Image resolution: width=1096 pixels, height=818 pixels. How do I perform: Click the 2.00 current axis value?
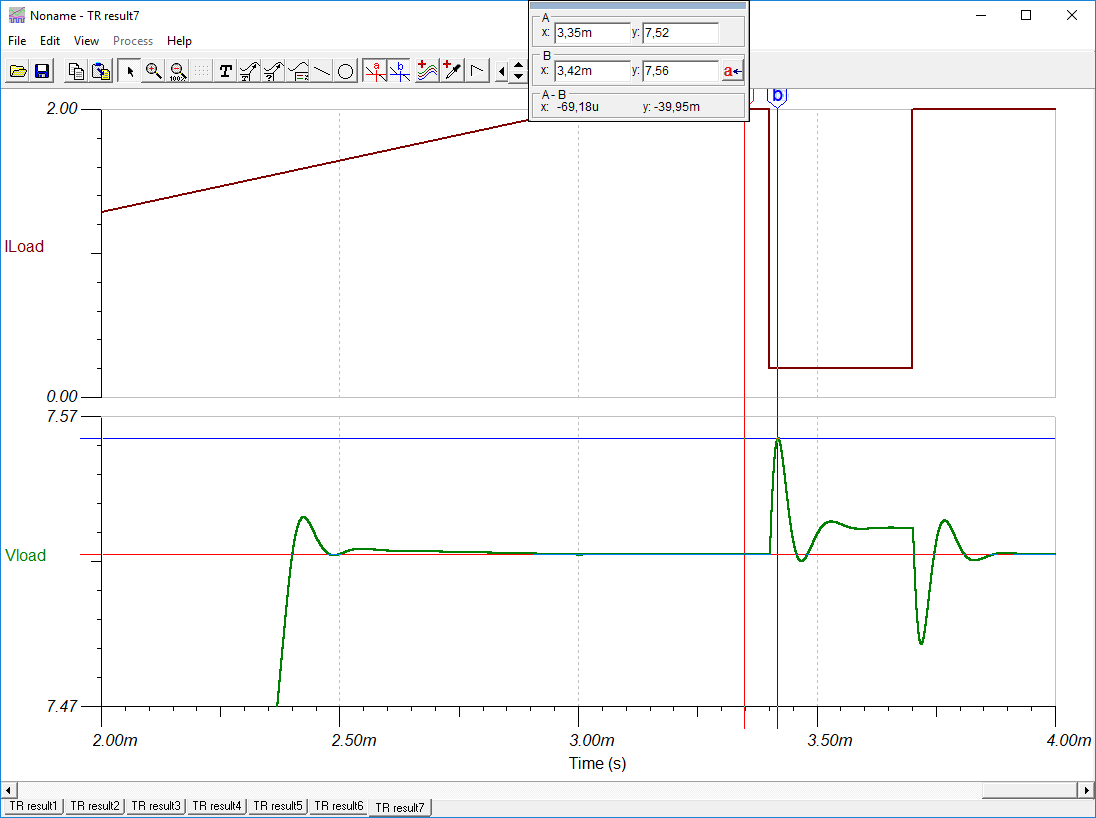62,109
